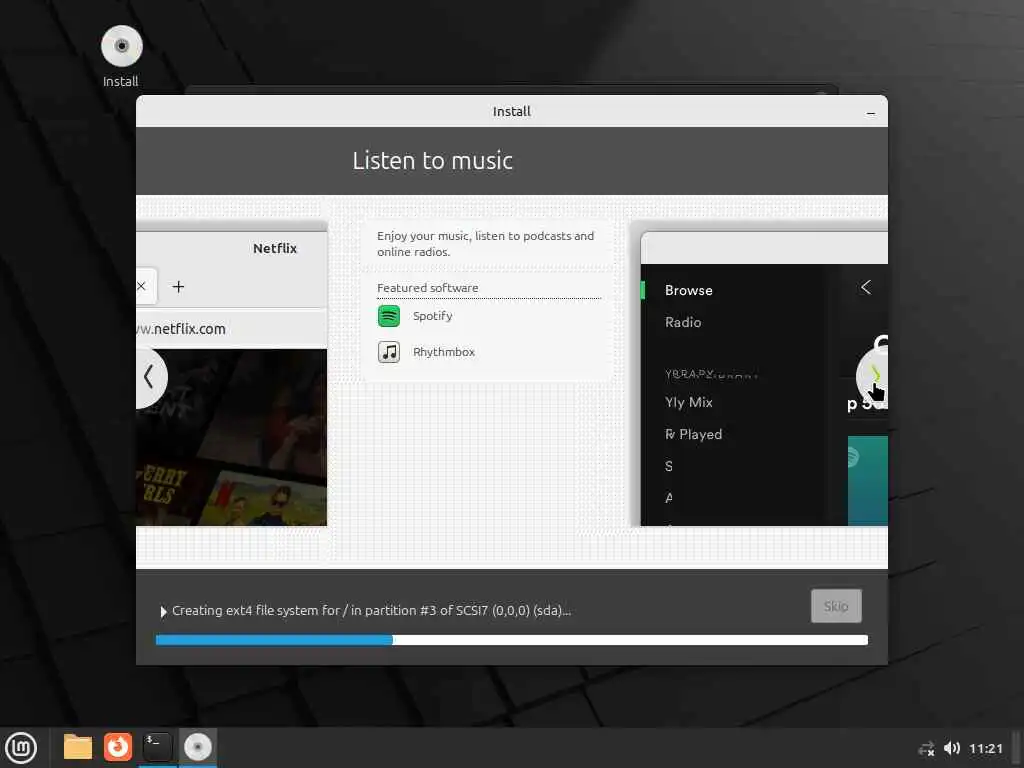Click the Rhythmbox music note icon
The image size is (1024, 768).
389,352
